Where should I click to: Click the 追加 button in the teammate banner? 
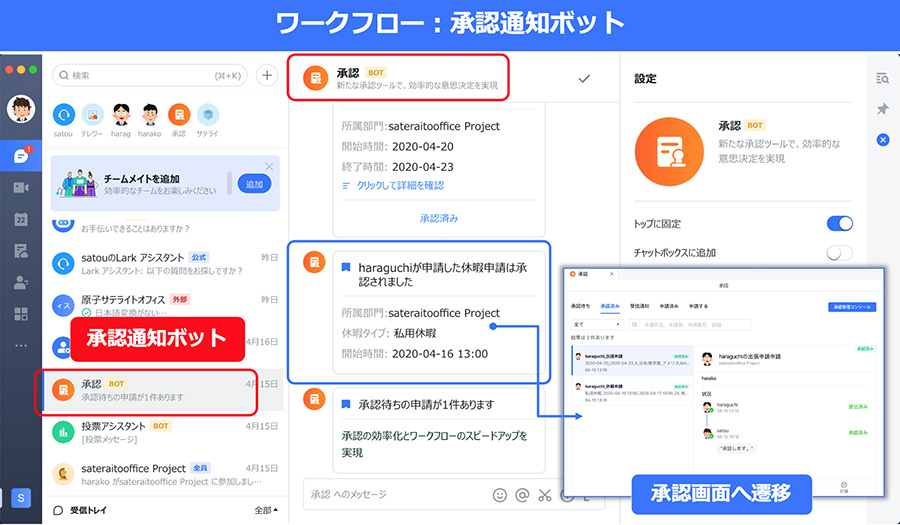(254, 184)
